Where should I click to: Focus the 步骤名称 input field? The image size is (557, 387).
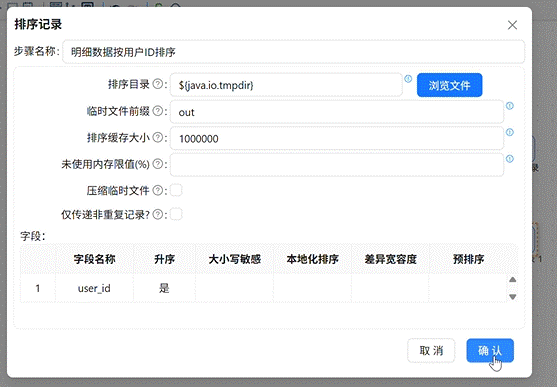pyautogui.click(x=293, y=52)
